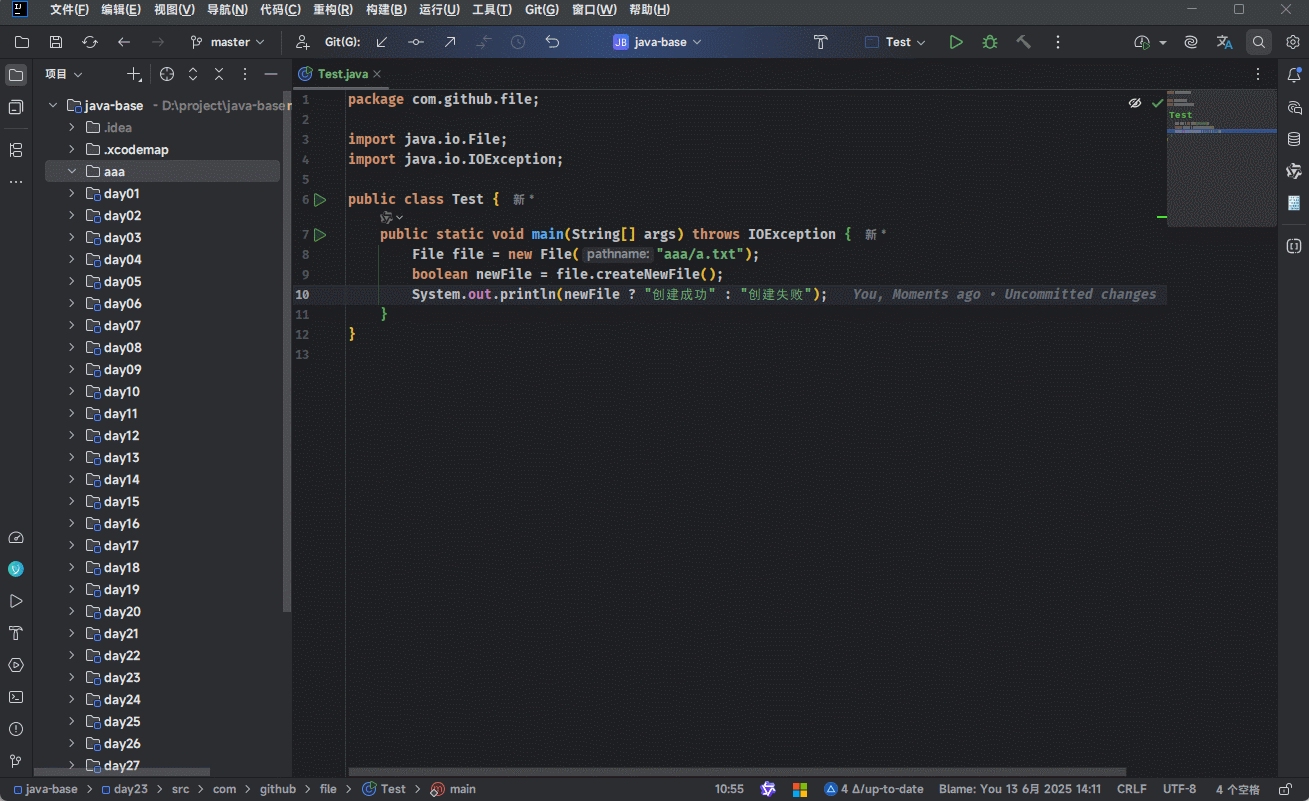The width and height of the screenshot is (1309, 801).
Task: Toggle the Project tool window folder button
Action: 16,75
